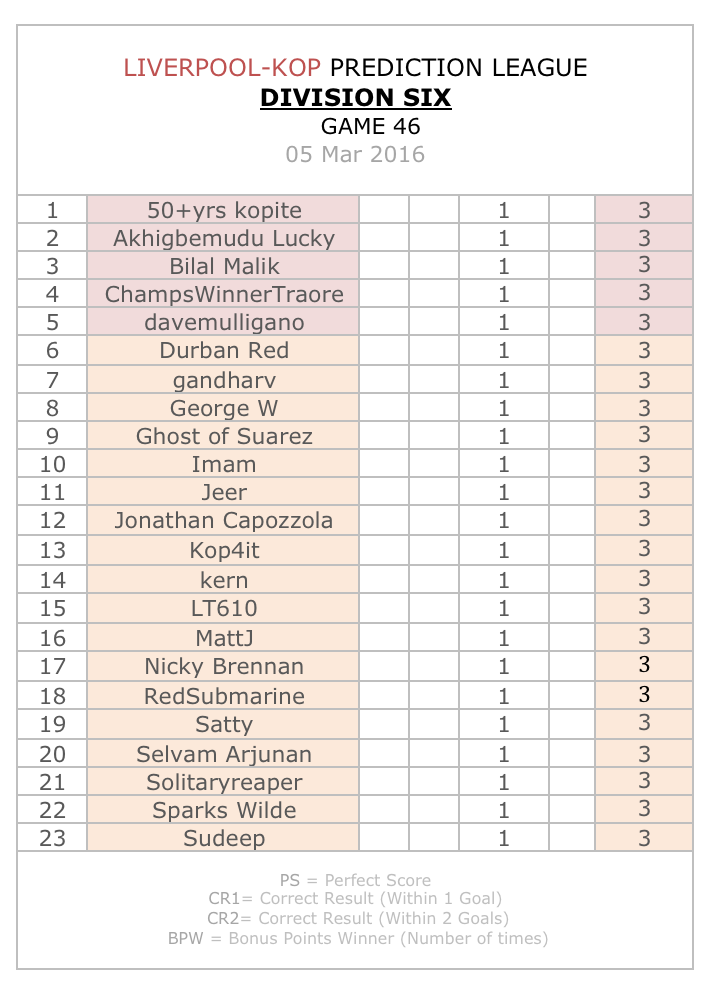Click the BPW Bonus Points Winner legend
Viewport: 718px width, 994px height.
click(x=357, y=938)
